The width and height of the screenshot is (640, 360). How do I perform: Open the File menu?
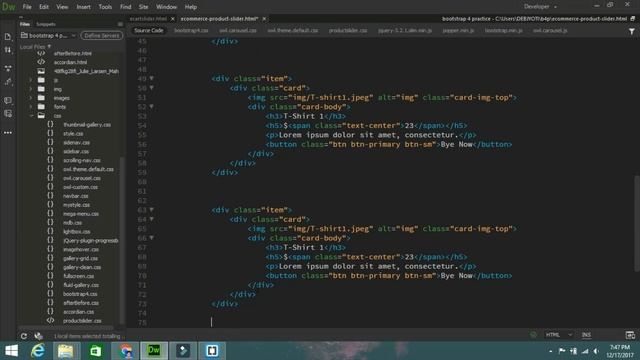27,7
